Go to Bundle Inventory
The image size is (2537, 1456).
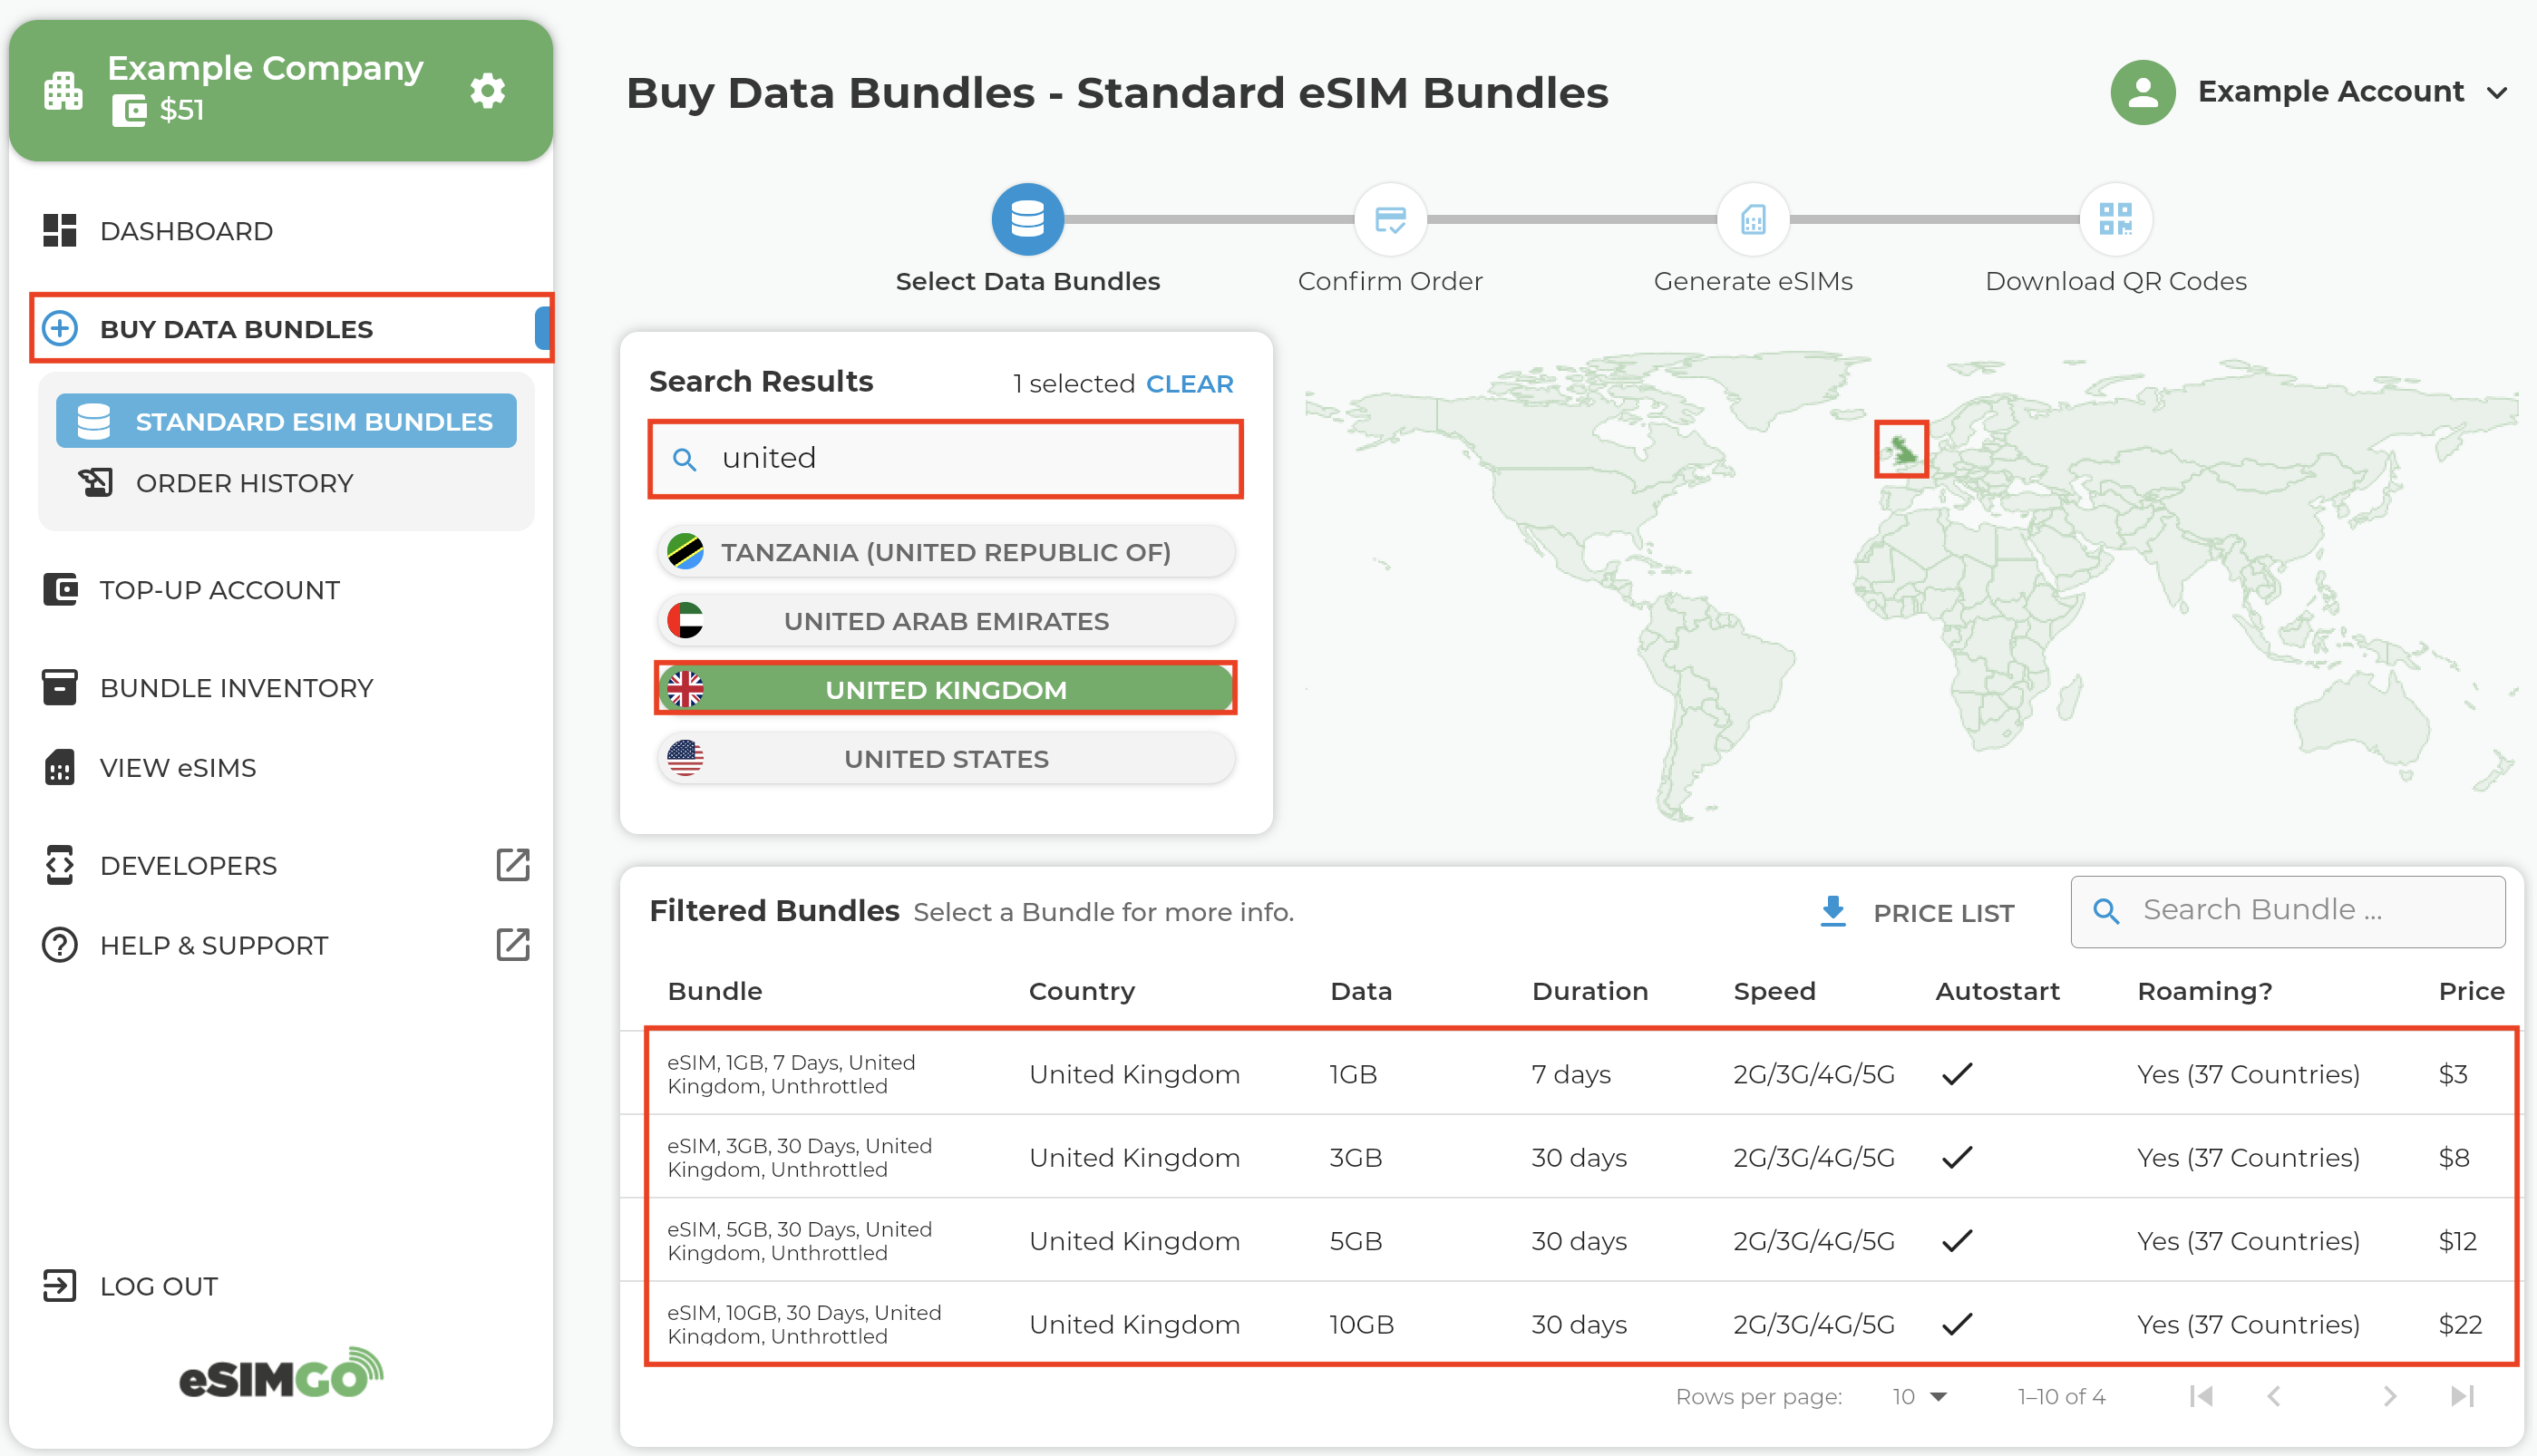(x=236, y=687)
